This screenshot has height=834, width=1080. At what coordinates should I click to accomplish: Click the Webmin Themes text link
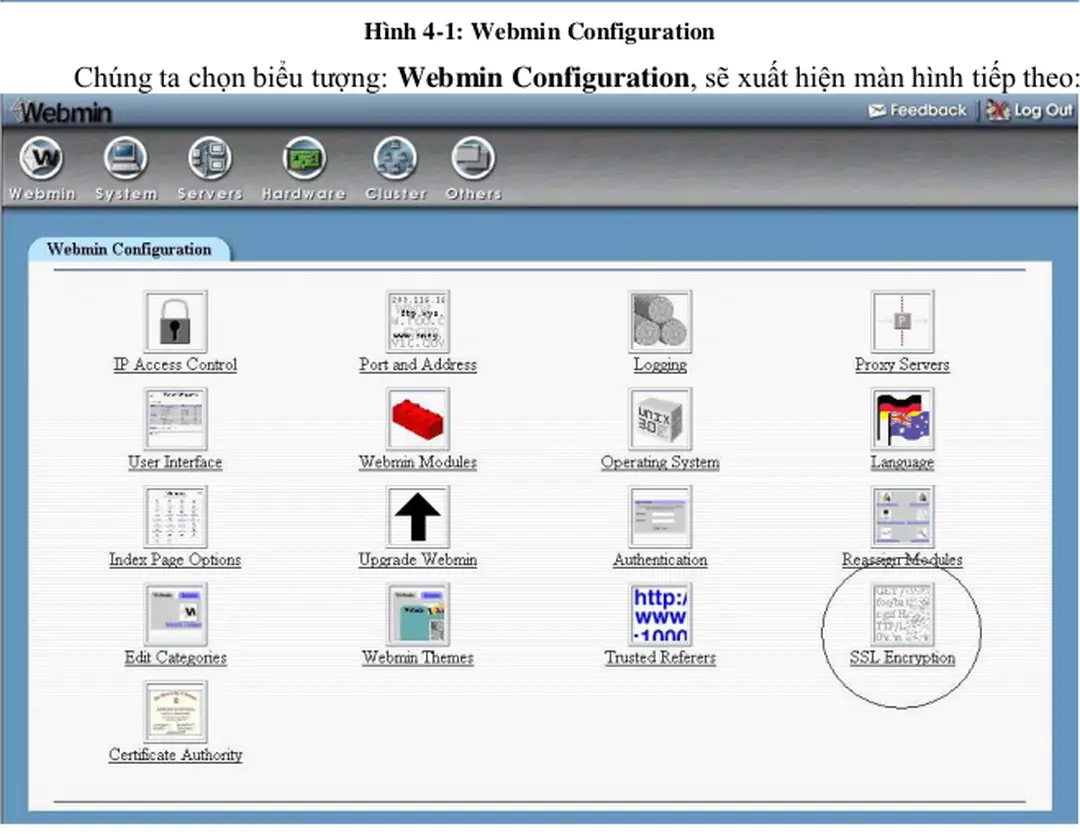(x=418, y=658)
